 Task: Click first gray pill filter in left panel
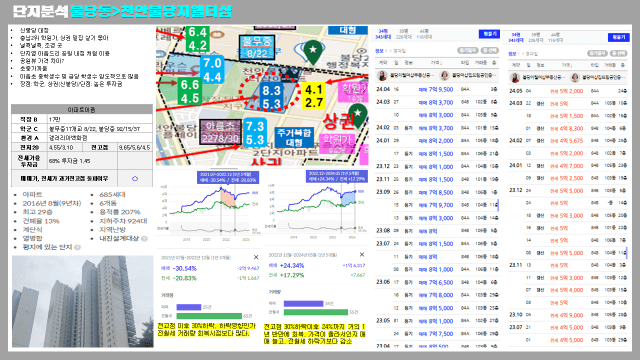click(467, 51)
